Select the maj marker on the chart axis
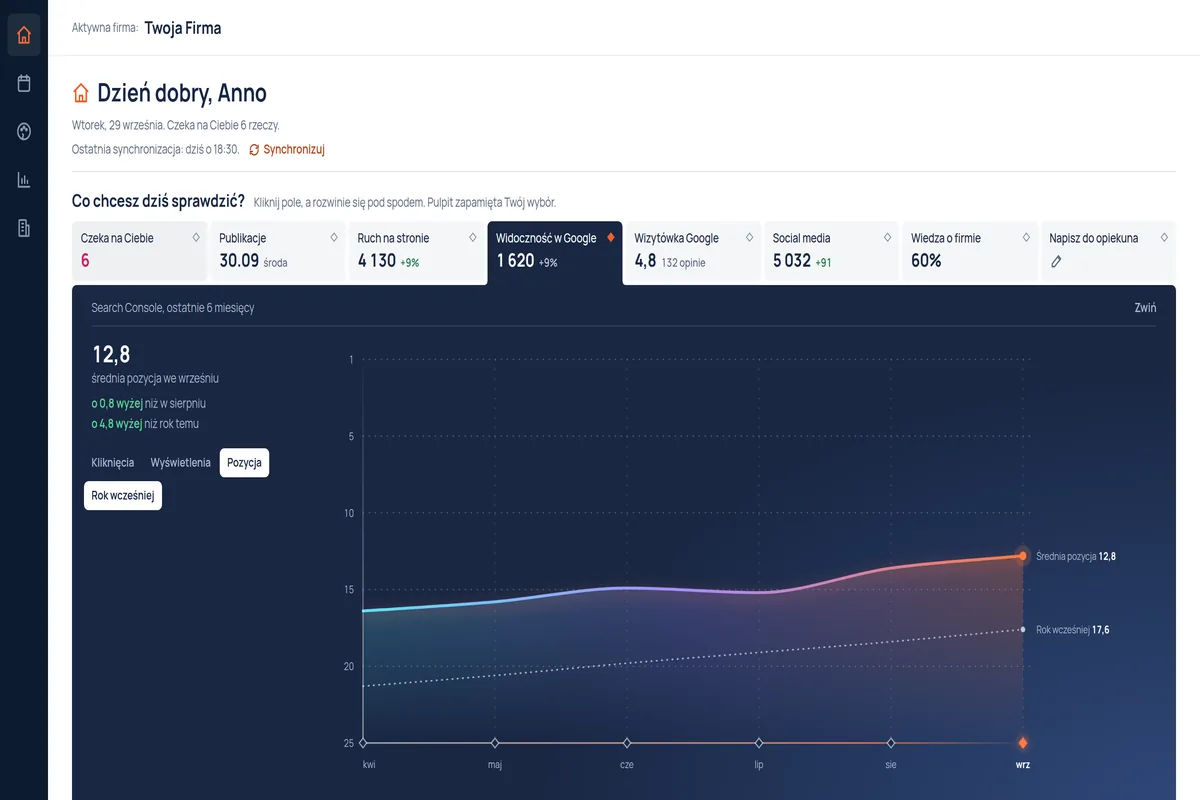The width and height of the screenshot is (1200, 800). (495, 743)
